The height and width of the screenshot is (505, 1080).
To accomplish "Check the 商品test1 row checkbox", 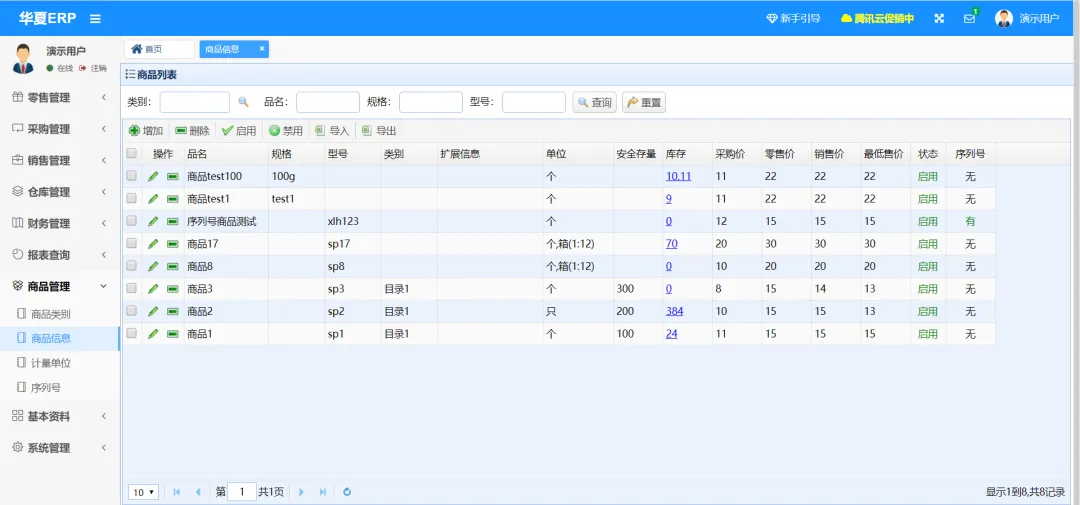I will [x=132, y=198].
